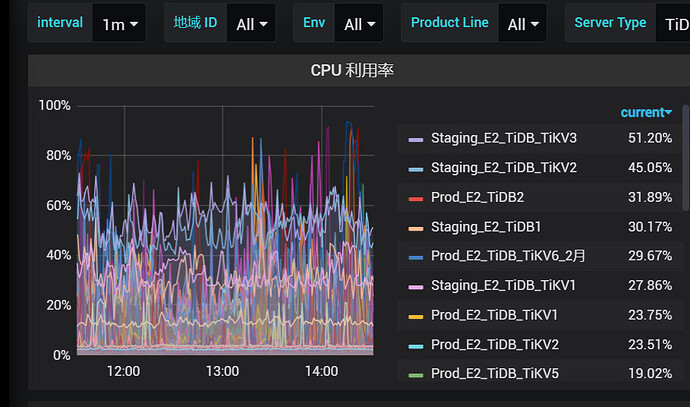Open the 地域 ID All dropdown
The height and width of the screenshot is (407, 690).
tap(251, 23)
